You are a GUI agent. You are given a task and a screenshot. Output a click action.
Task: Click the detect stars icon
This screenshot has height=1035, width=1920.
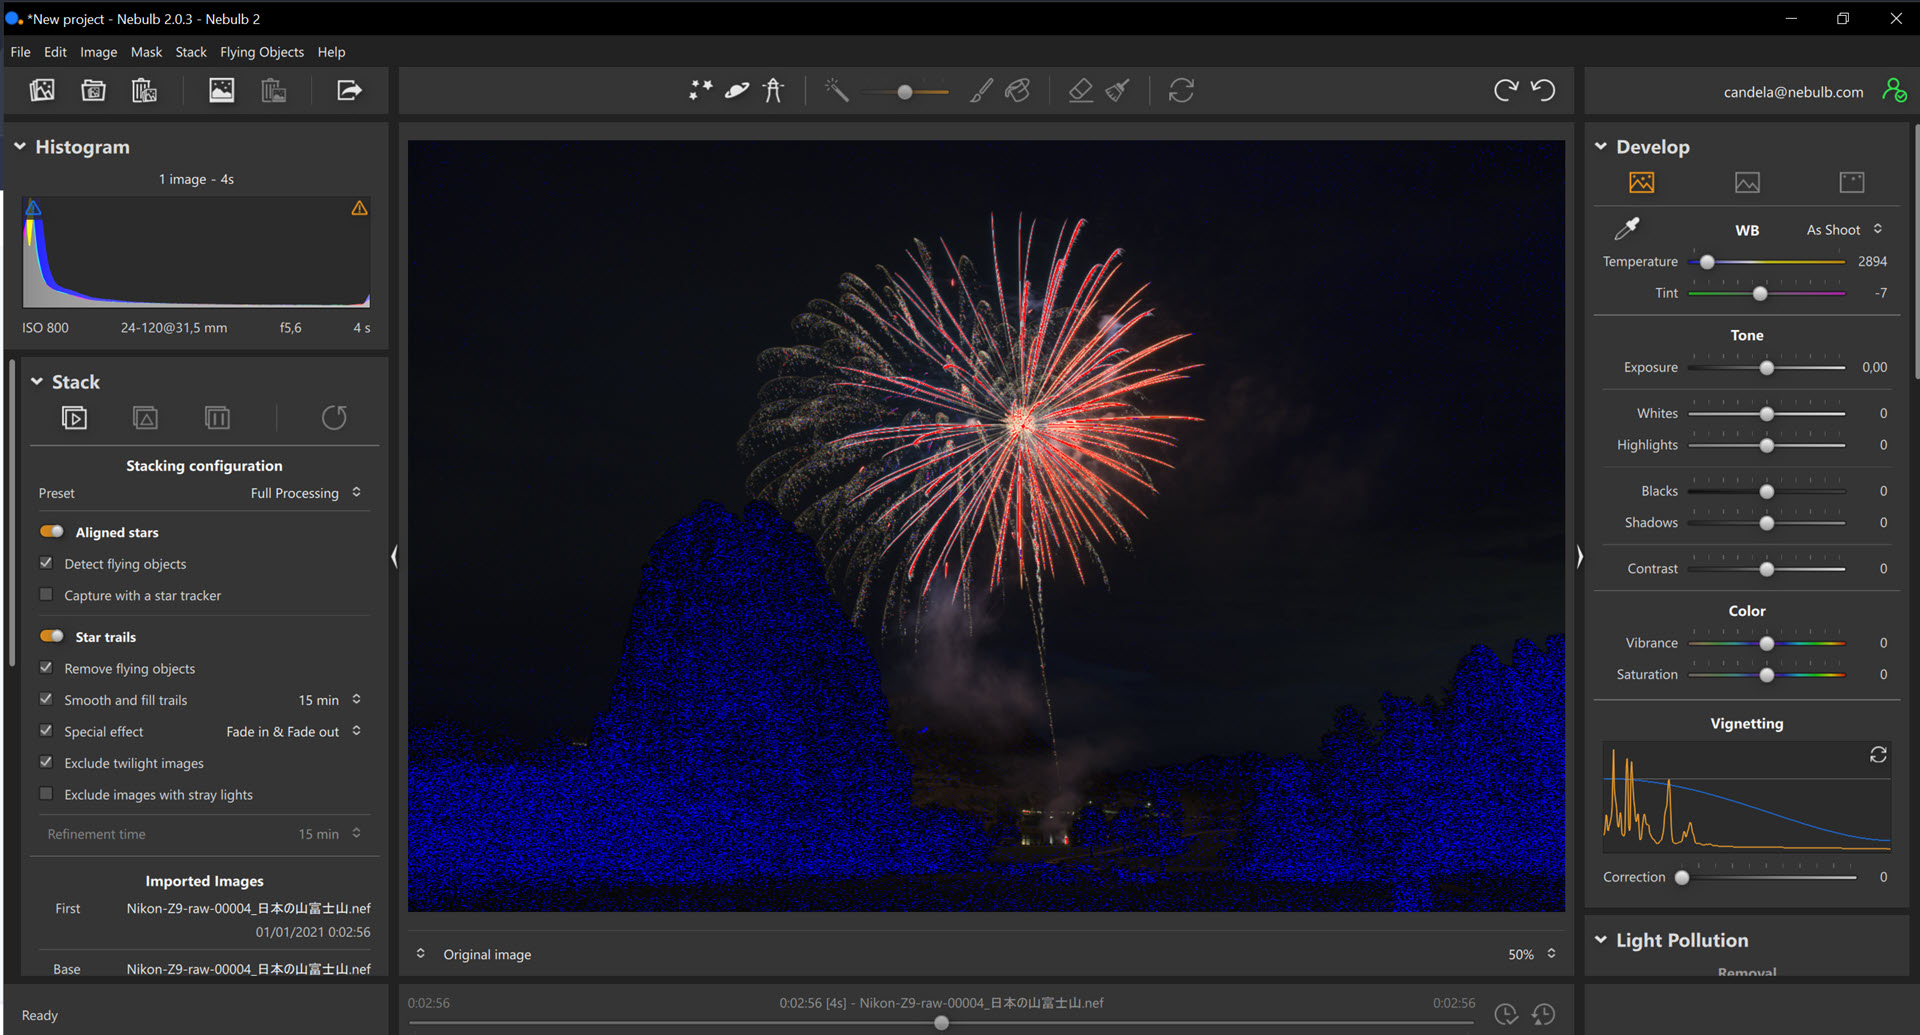(700, 91)
